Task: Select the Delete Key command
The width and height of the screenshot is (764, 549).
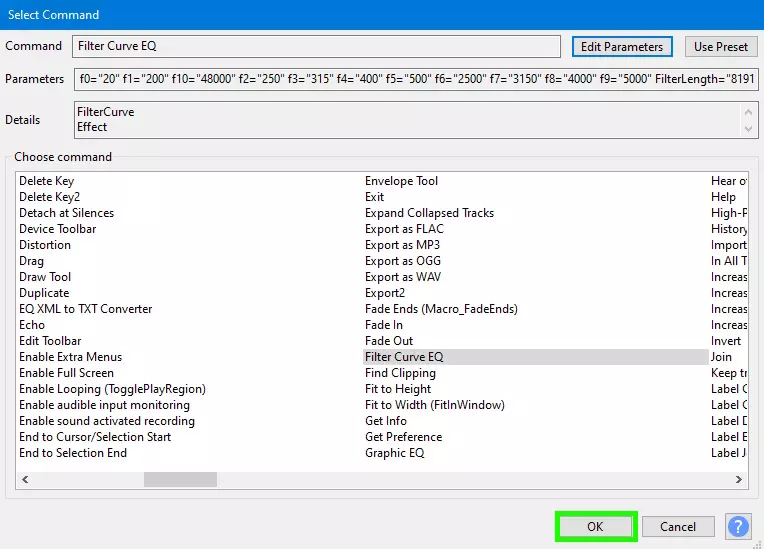Action: (x=46, y=181)
